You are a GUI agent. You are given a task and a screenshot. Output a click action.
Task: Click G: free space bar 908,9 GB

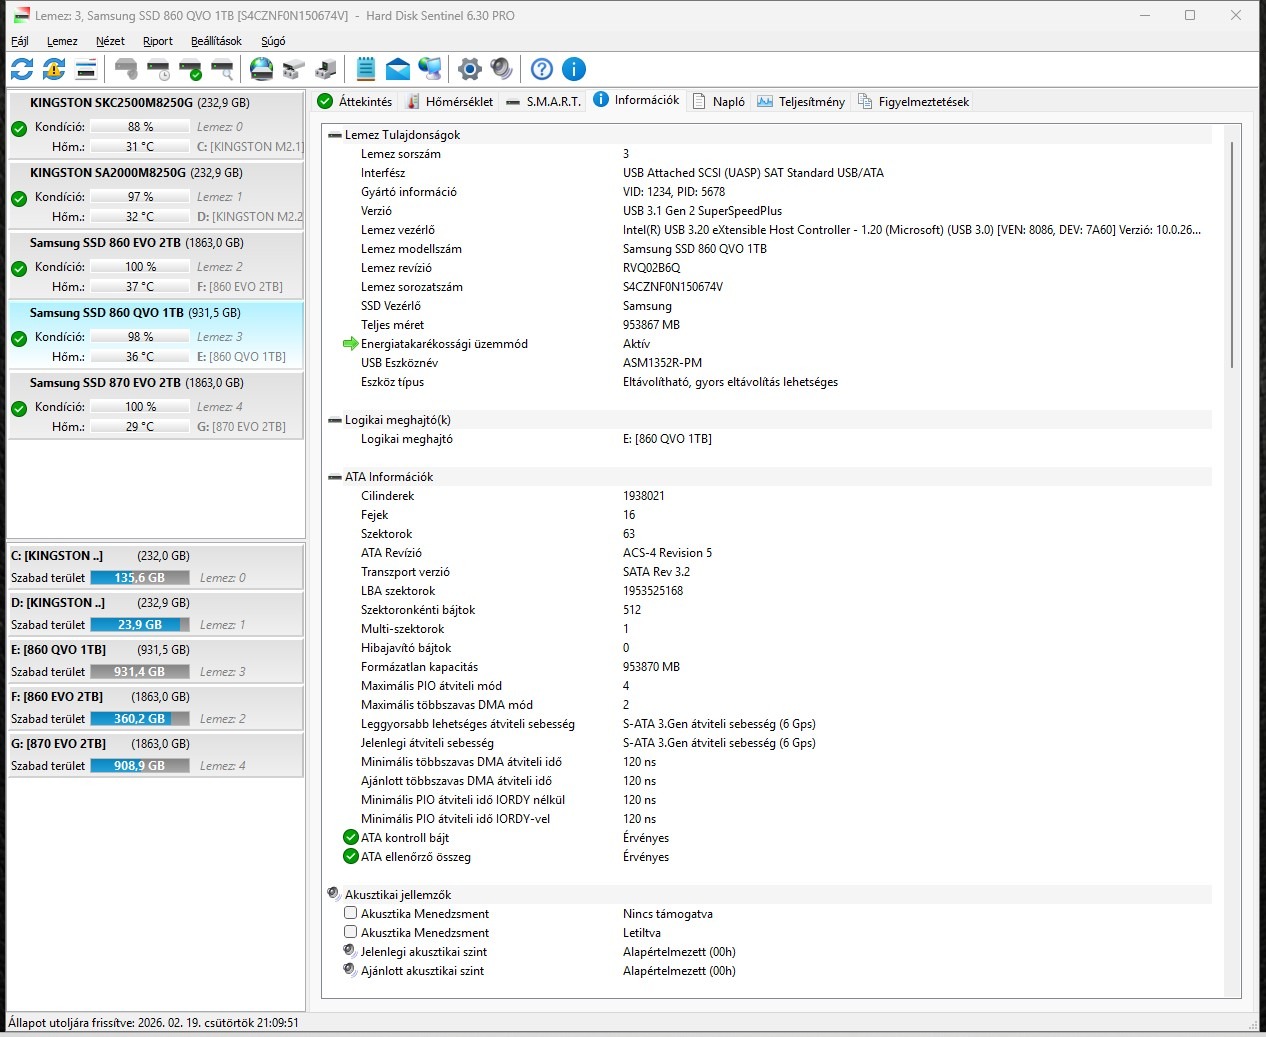(x=140, y=765)
